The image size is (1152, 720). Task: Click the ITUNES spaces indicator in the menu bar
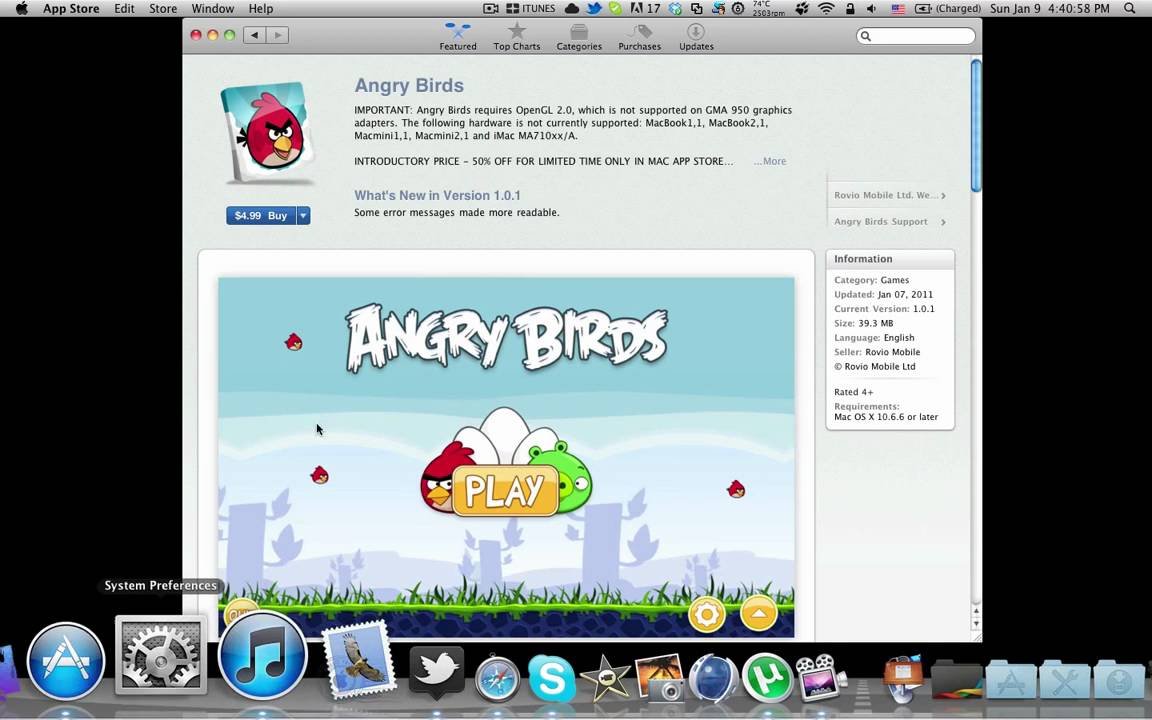[530, 9]
